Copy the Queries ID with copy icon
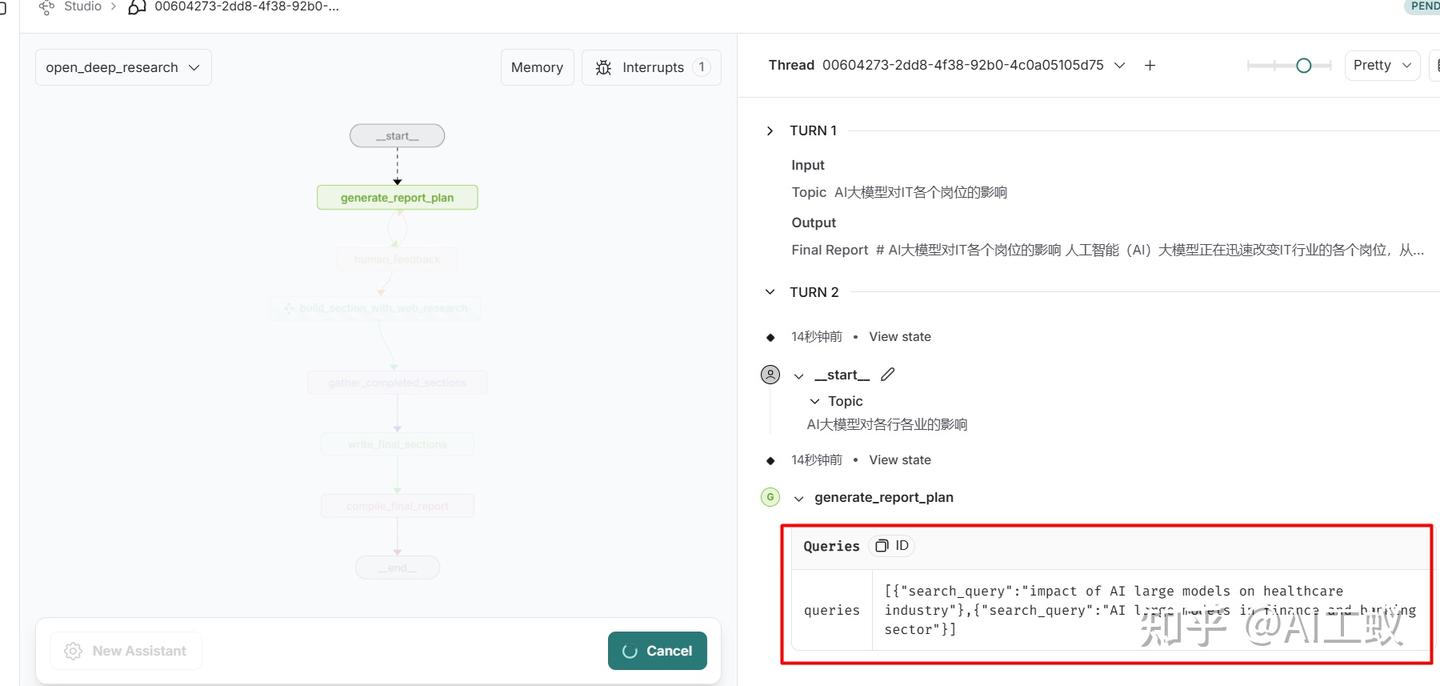 tap(881, 546)
